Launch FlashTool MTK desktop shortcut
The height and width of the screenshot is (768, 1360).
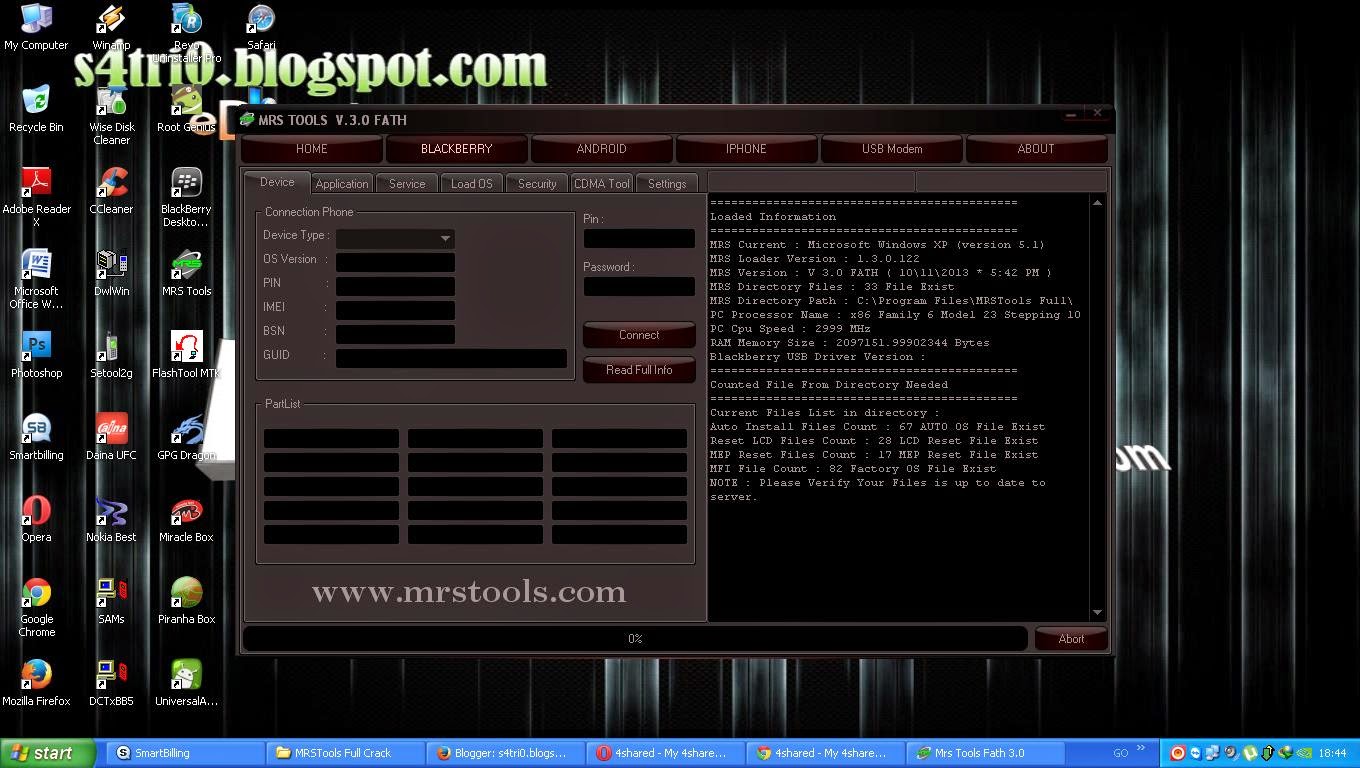pos(186,355)
